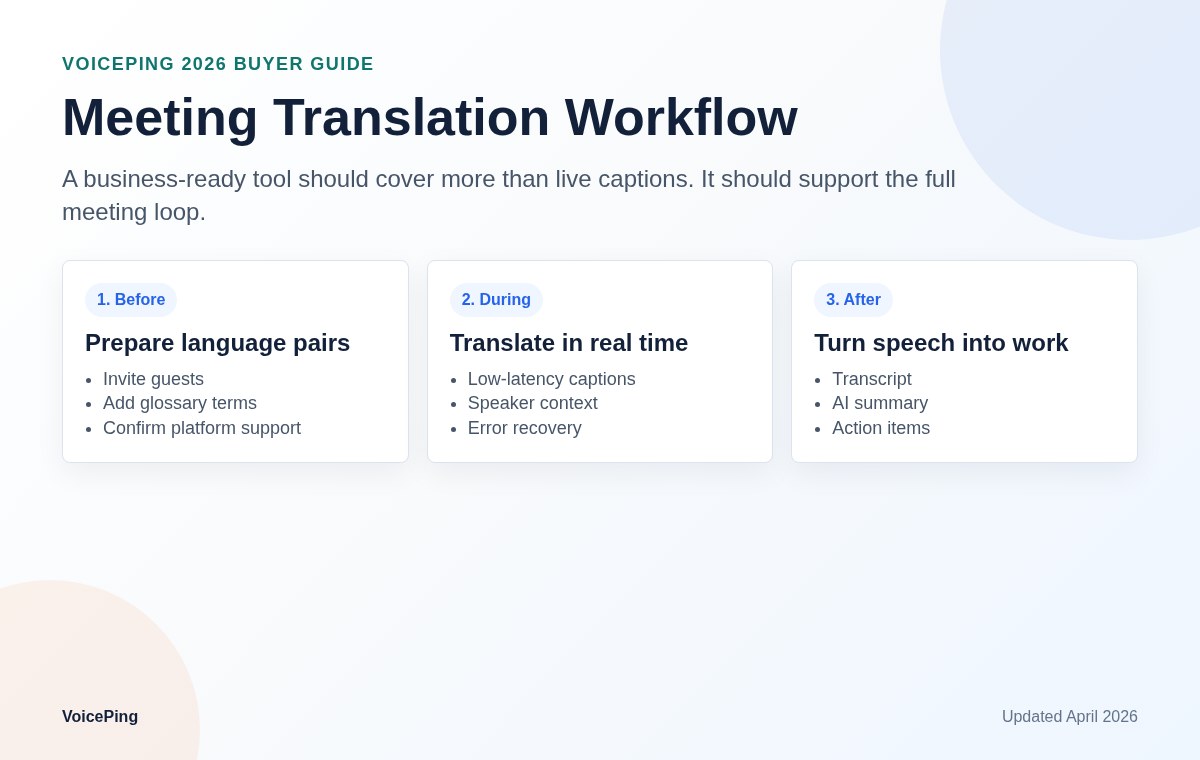
Task: Click the 'Invite guests' bullet
Action: pyautogui.click(x=153, y=379)
